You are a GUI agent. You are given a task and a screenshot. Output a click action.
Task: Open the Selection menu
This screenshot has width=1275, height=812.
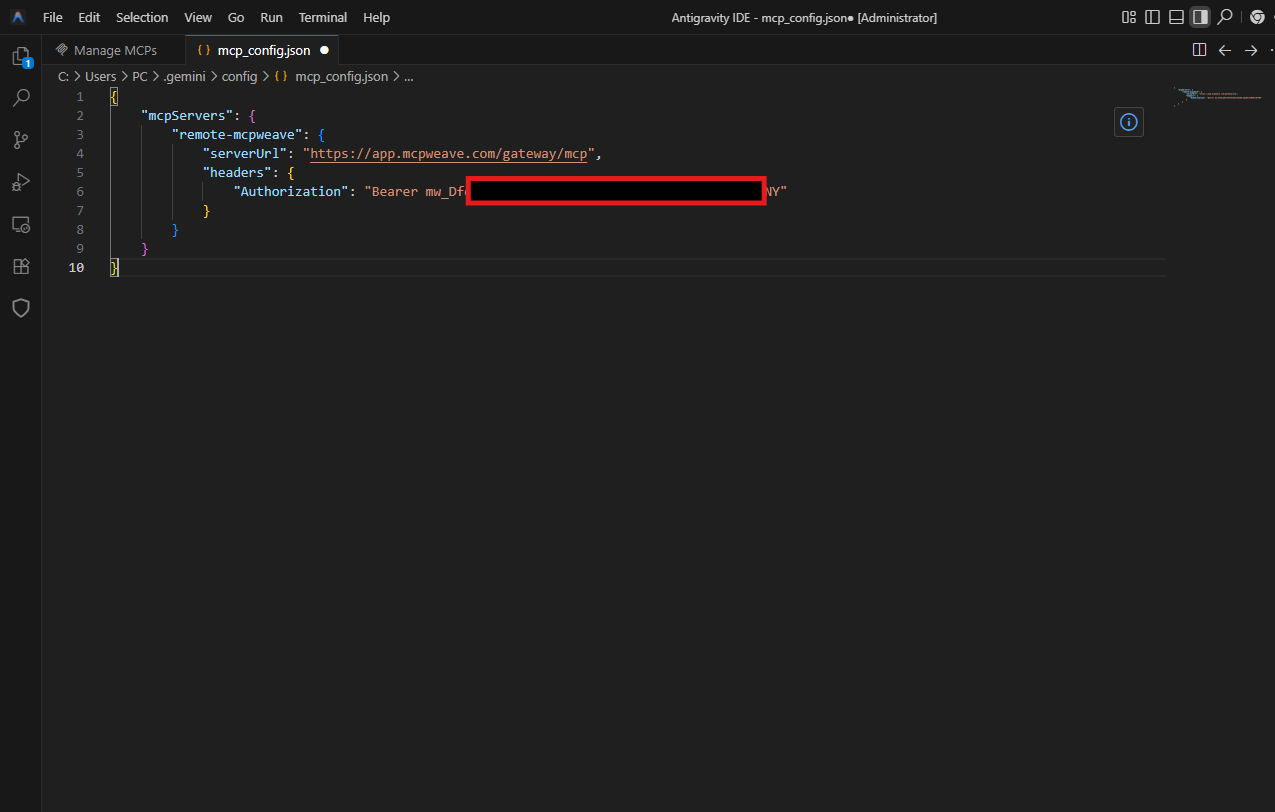(x=142, y=17)
